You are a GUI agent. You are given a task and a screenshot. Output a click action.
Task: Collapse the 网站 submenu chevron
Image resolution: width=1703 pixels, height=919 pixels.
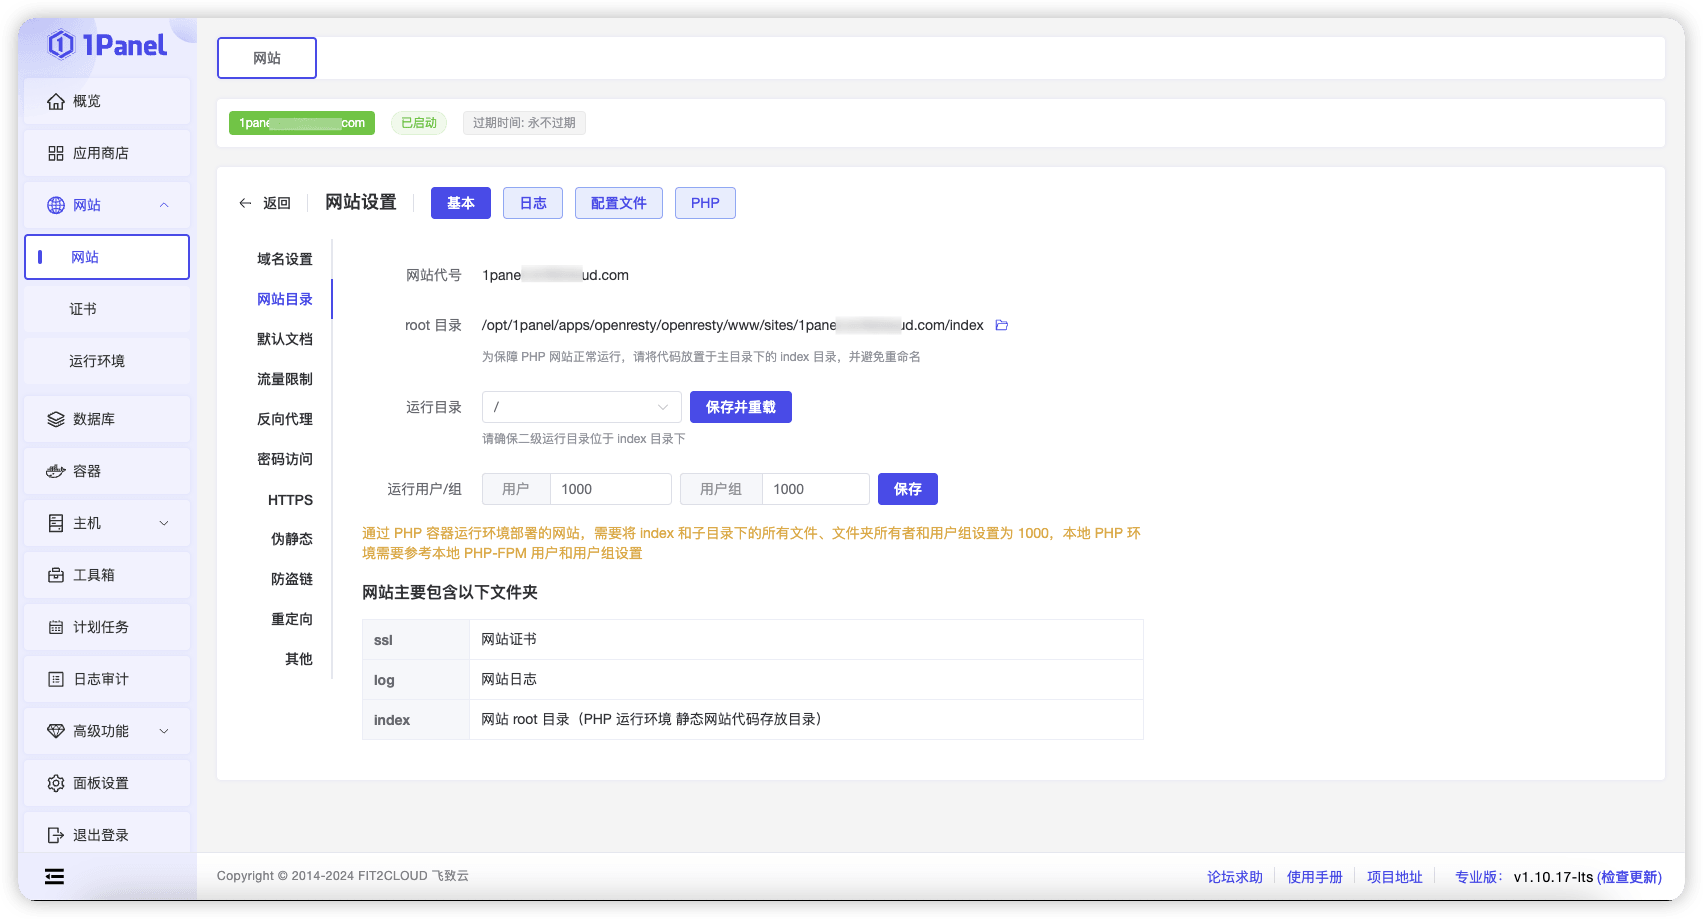[x=164, y=204]
